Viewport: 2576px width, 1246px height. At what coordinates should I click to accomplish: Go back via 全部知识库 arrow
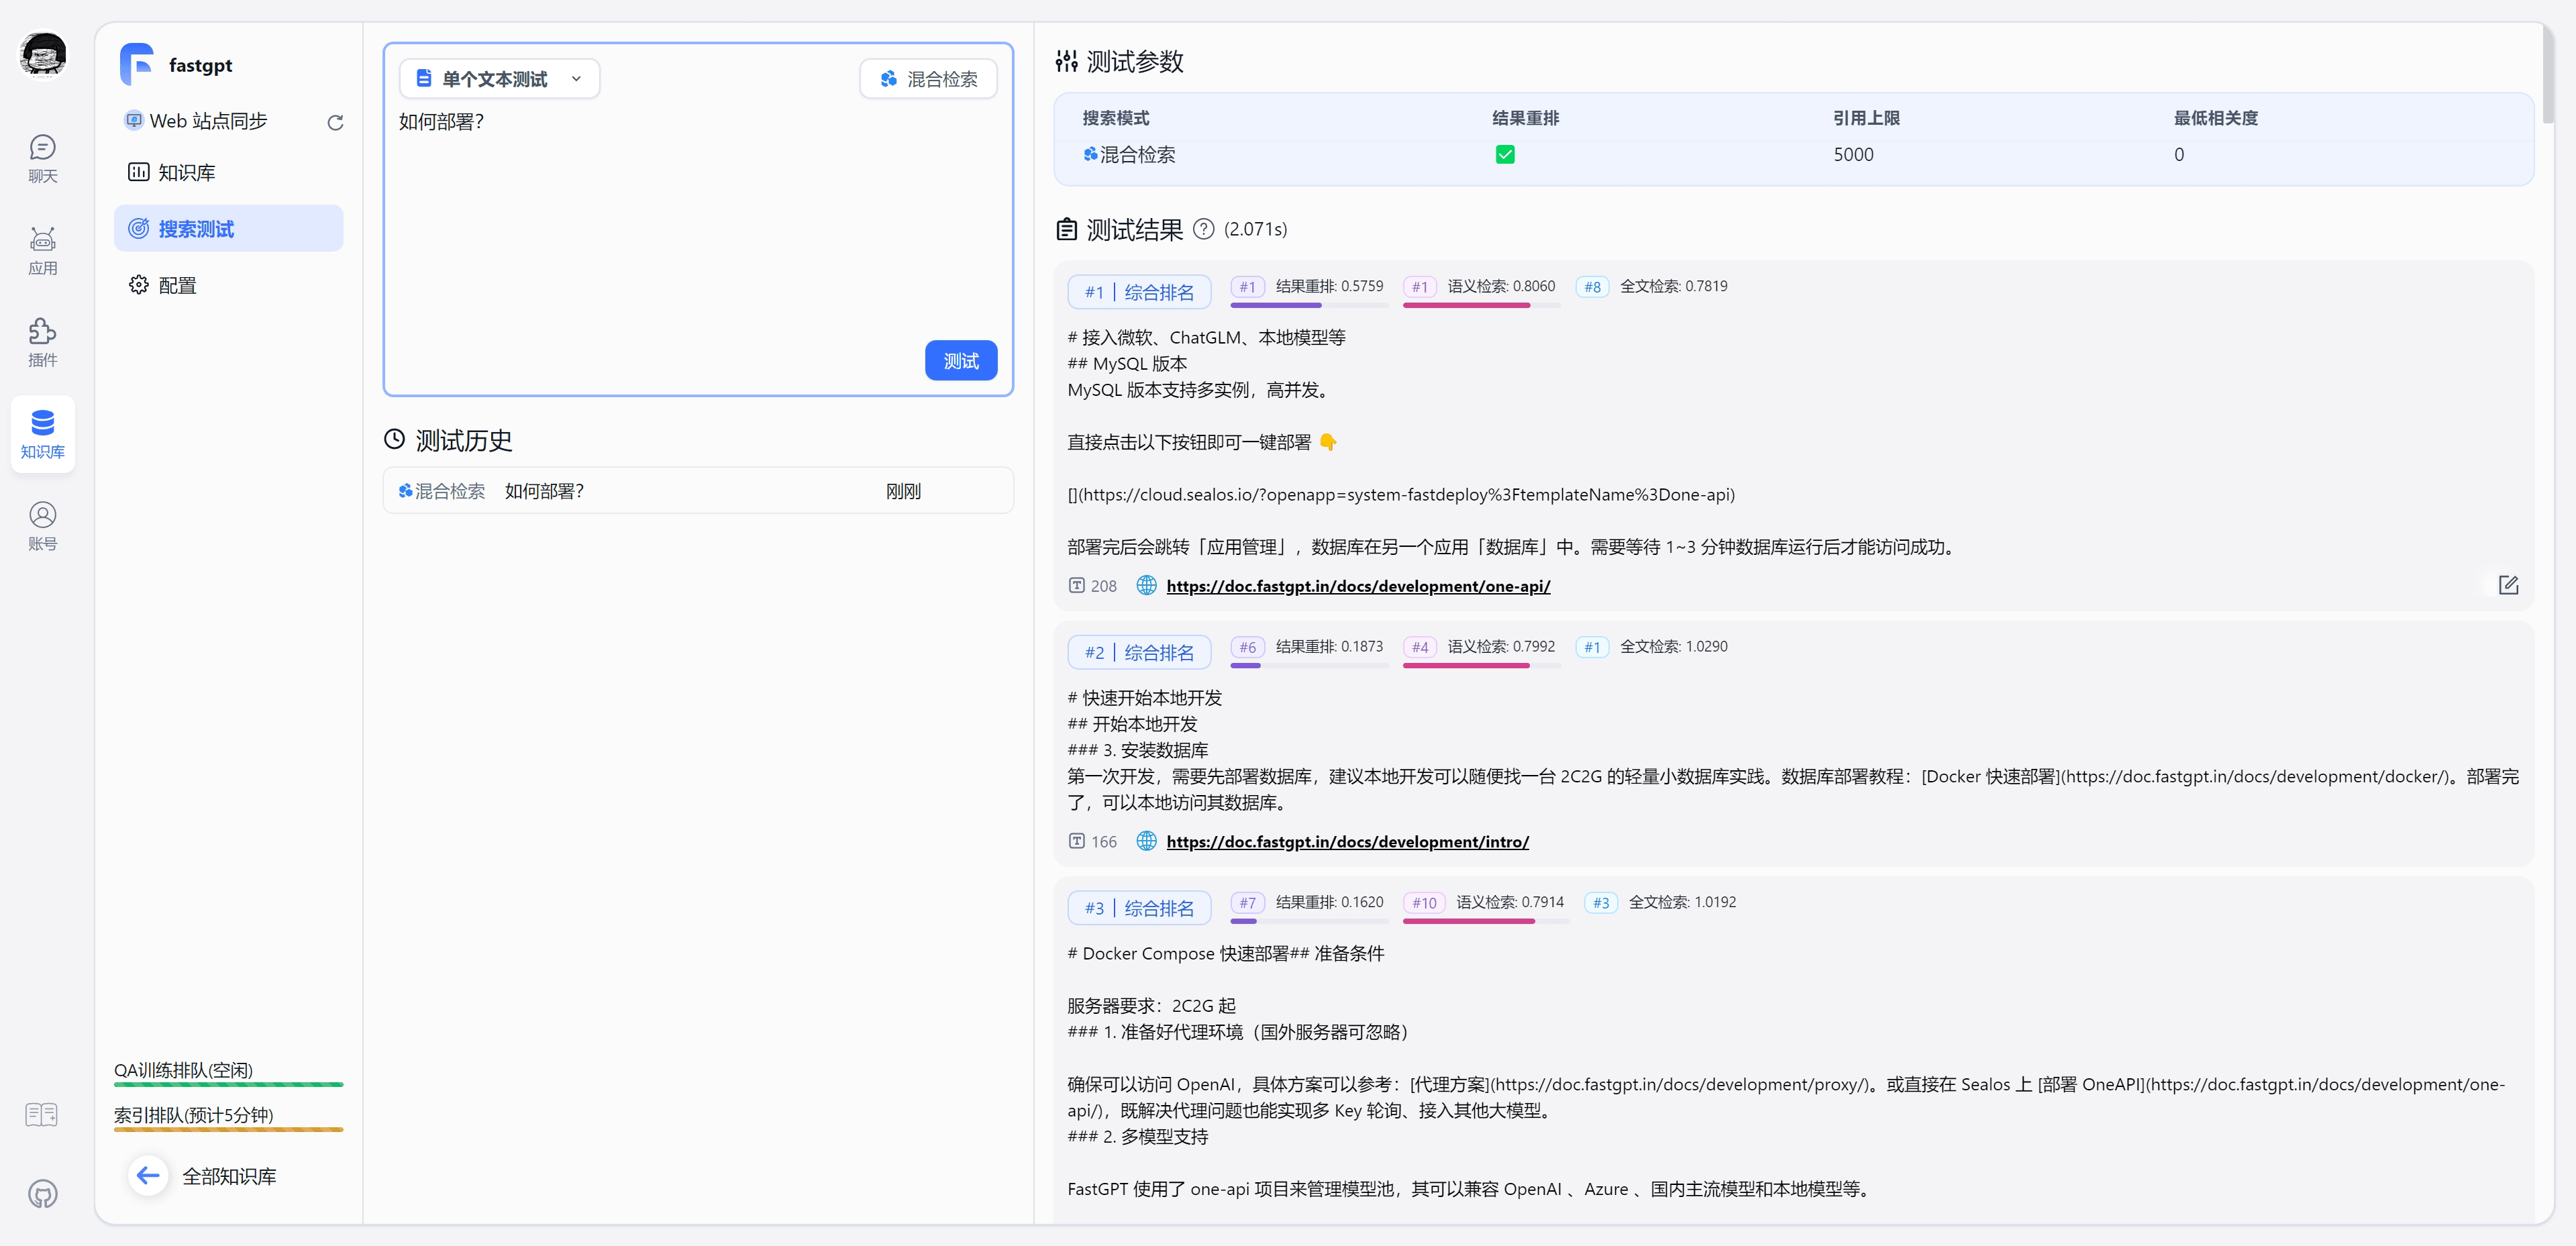tap(148, 1175)
